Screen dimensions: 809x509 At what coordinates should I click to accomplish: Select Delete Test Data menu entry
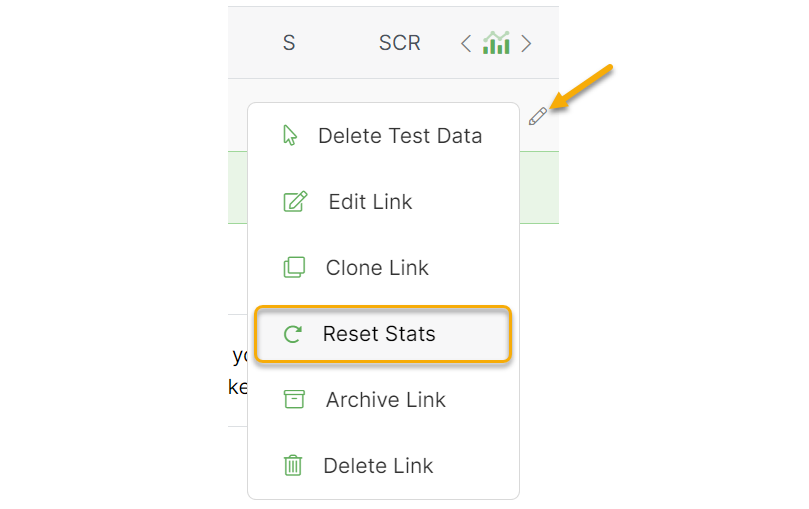click(x=399, y=136)
